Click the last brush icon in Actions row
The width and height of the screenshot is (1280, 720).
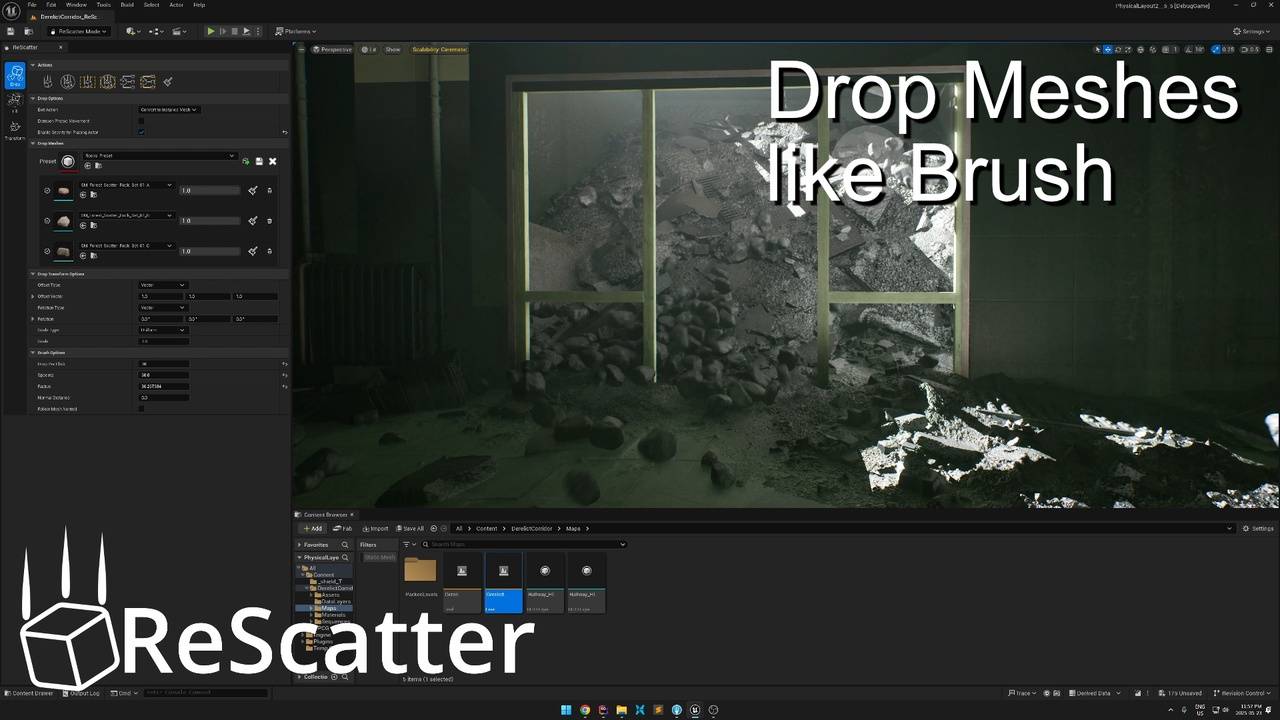(168, 82)
